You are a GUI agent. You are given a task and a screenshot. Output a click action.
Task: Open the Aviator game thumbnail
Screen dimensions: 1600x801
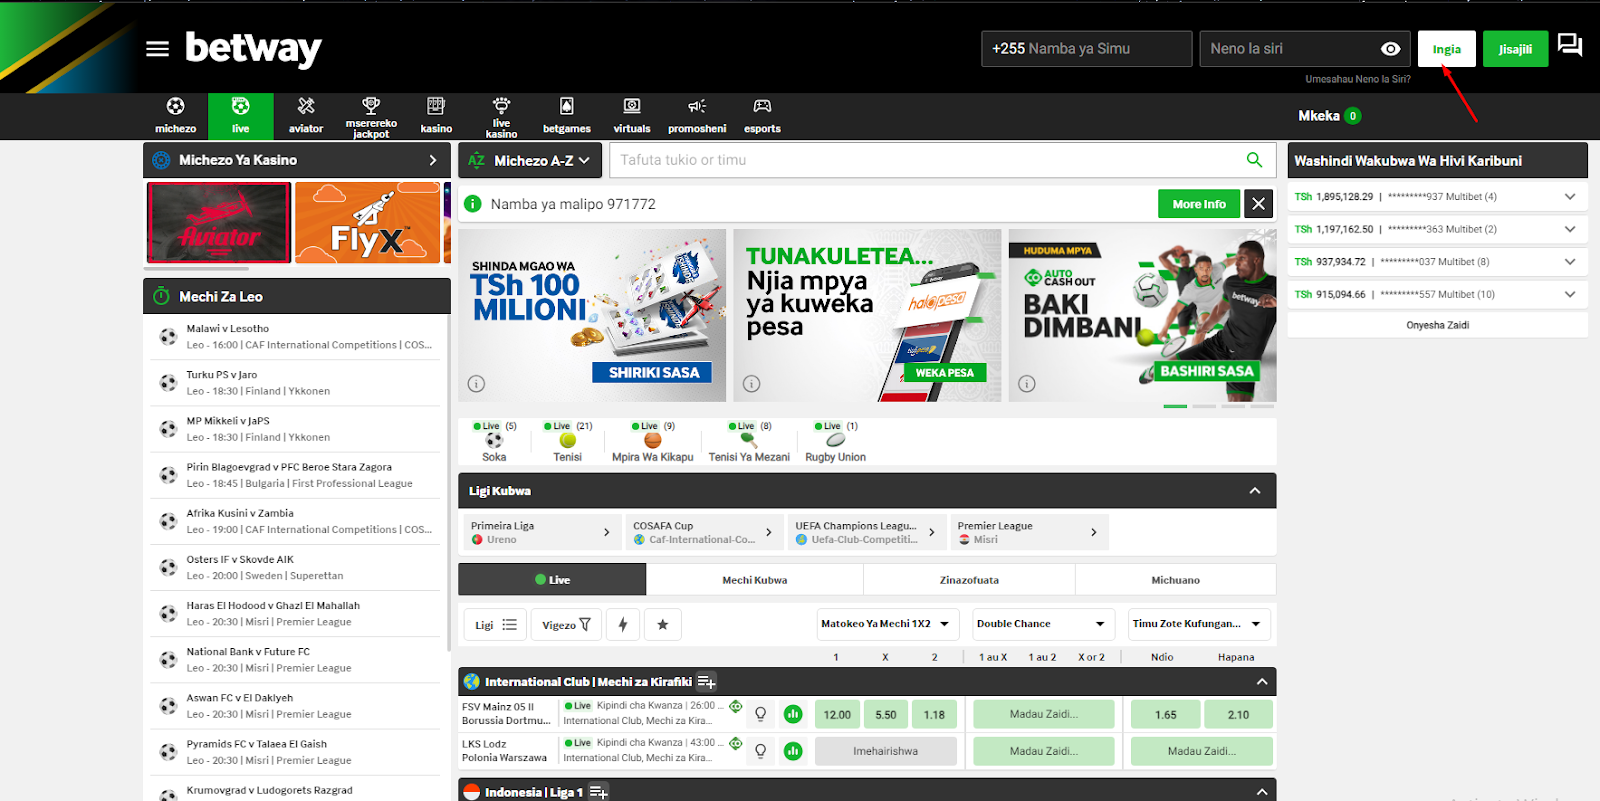pos(219,222)
